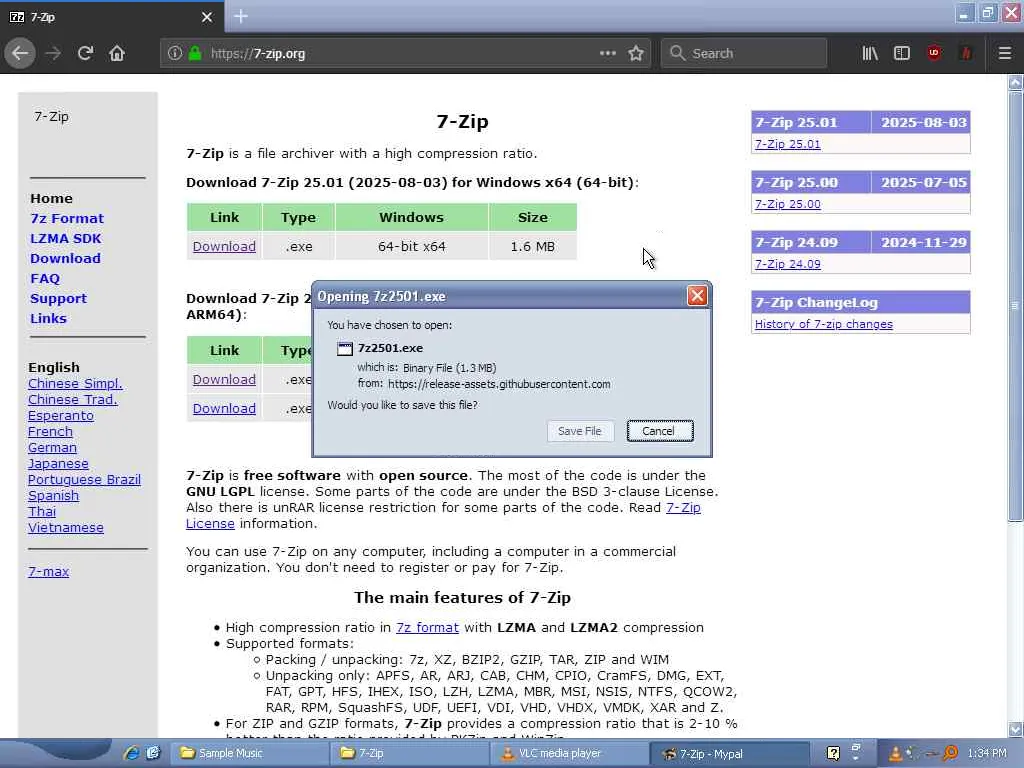Click the 1:34 PM system clock

[x=987, y=754]
